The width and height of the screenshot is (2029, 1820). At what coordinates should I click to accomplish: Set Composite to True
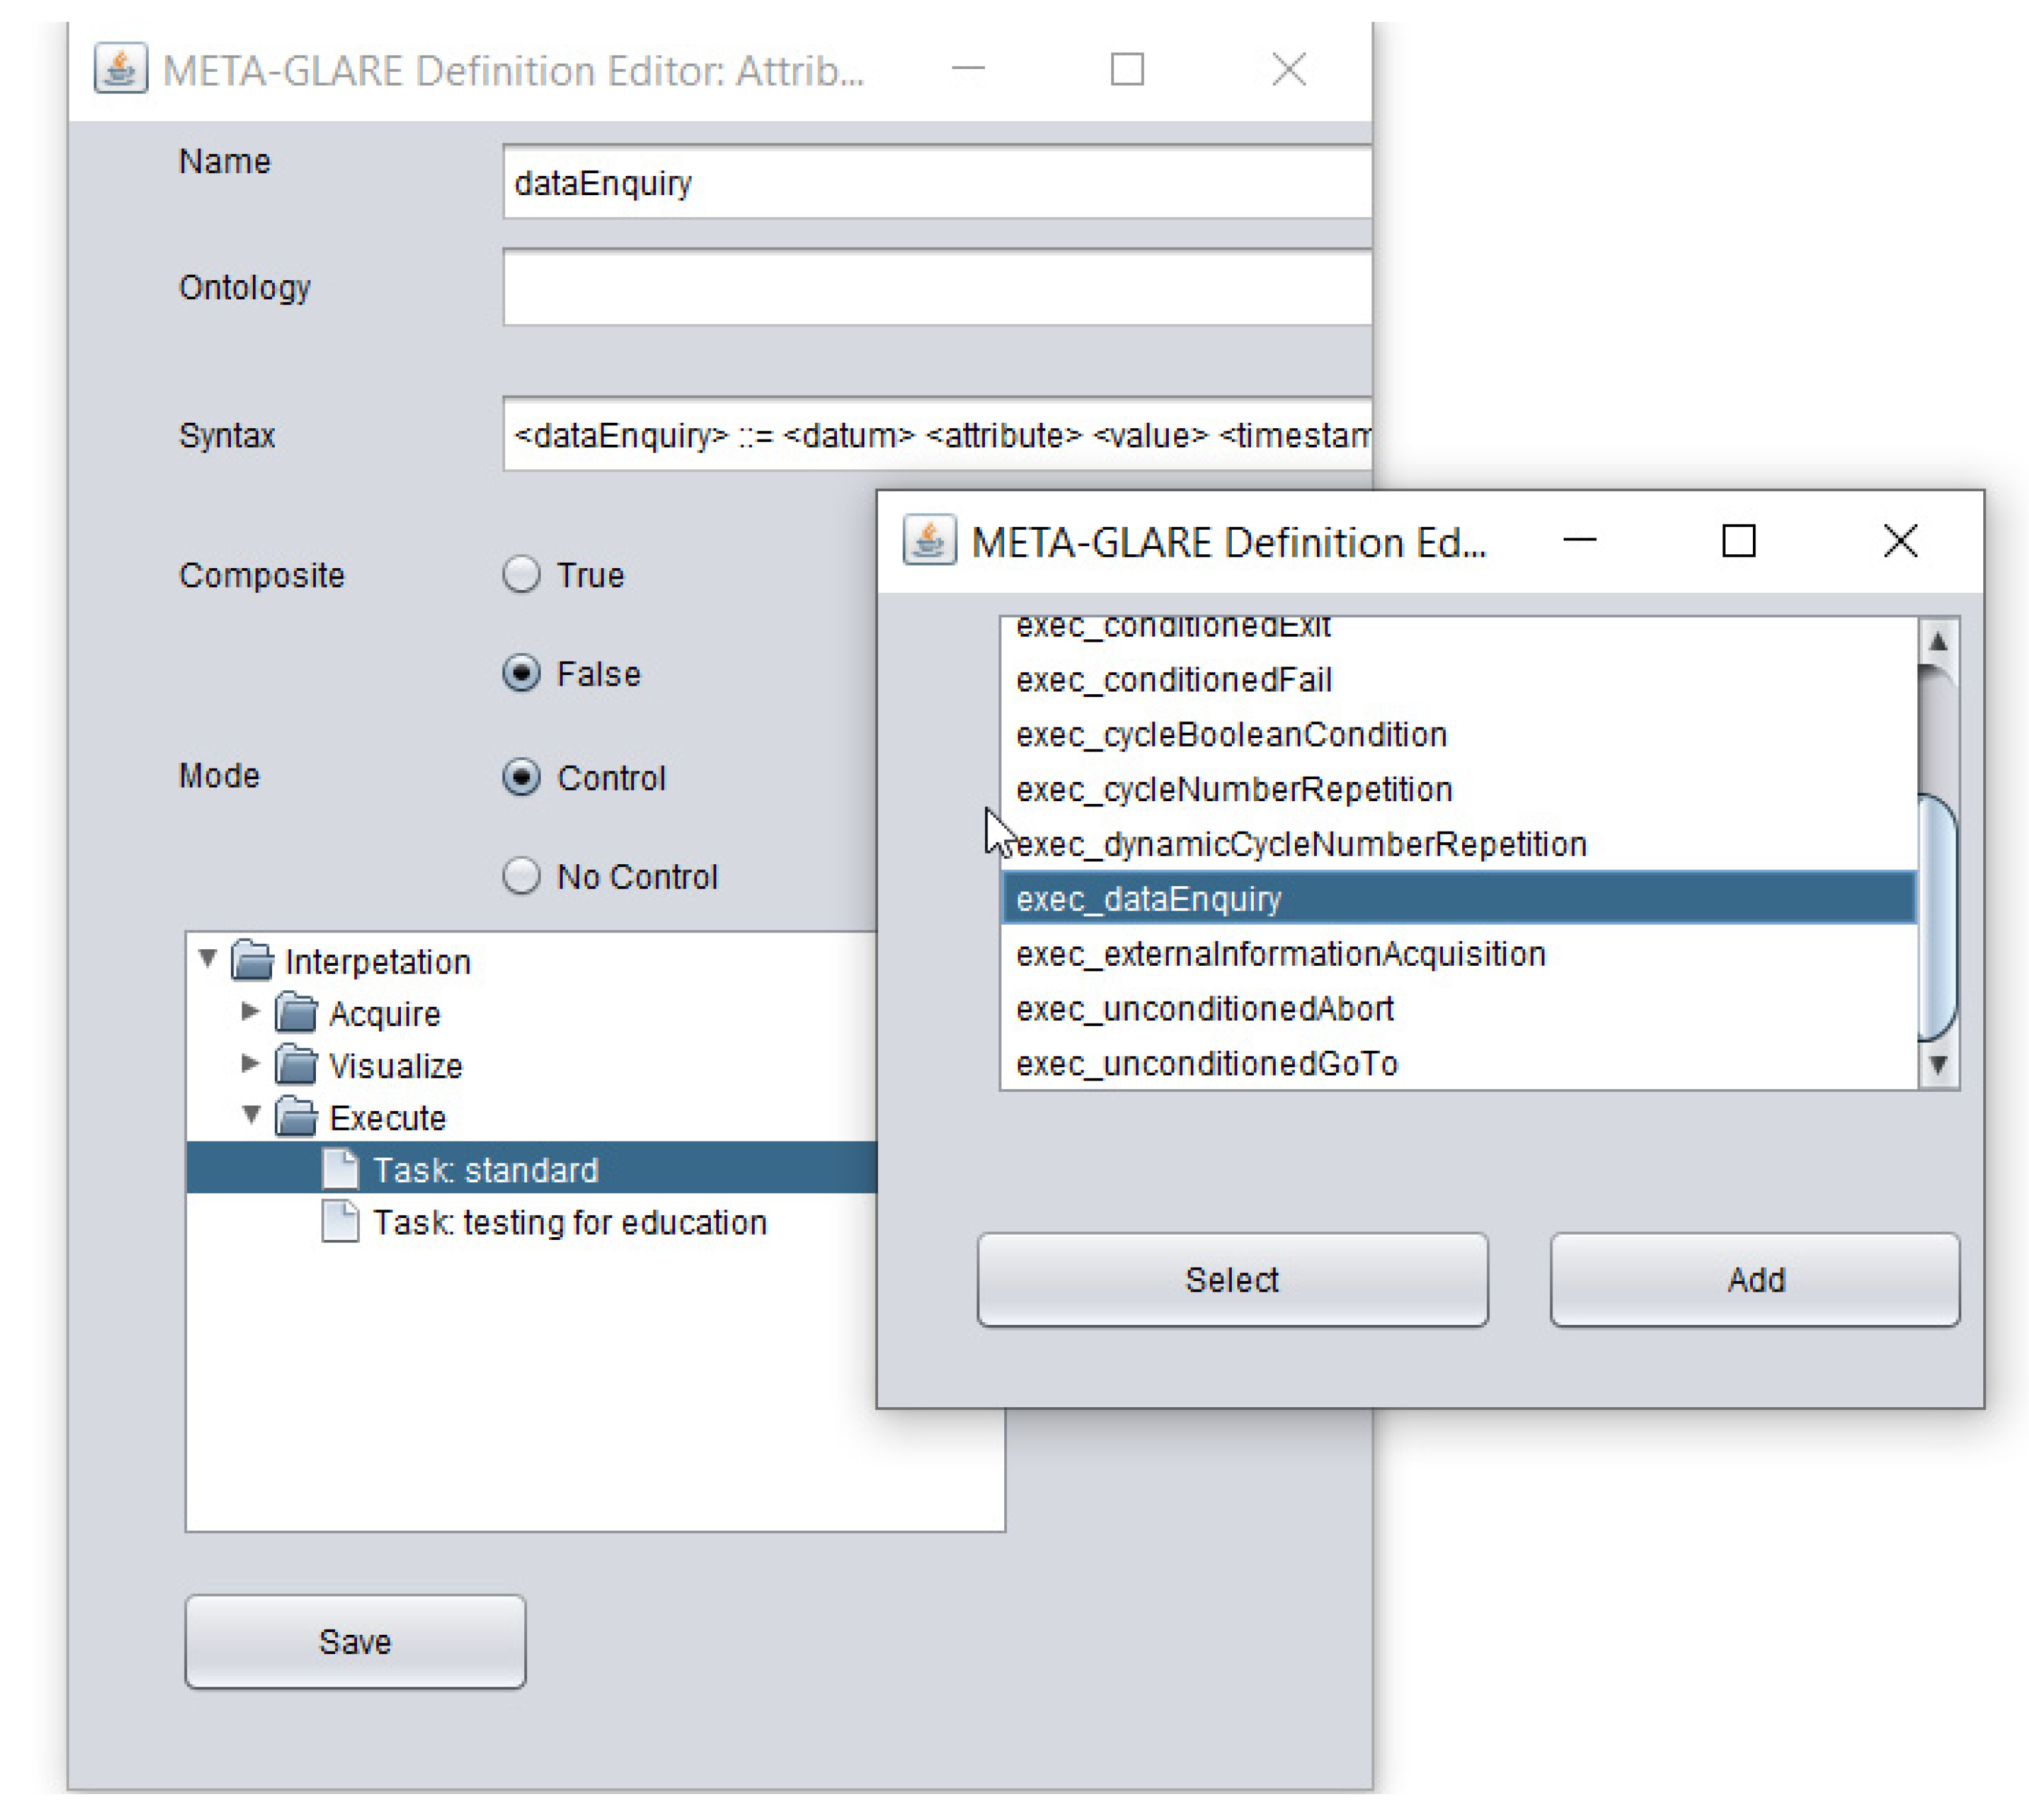tap(521, 574)
